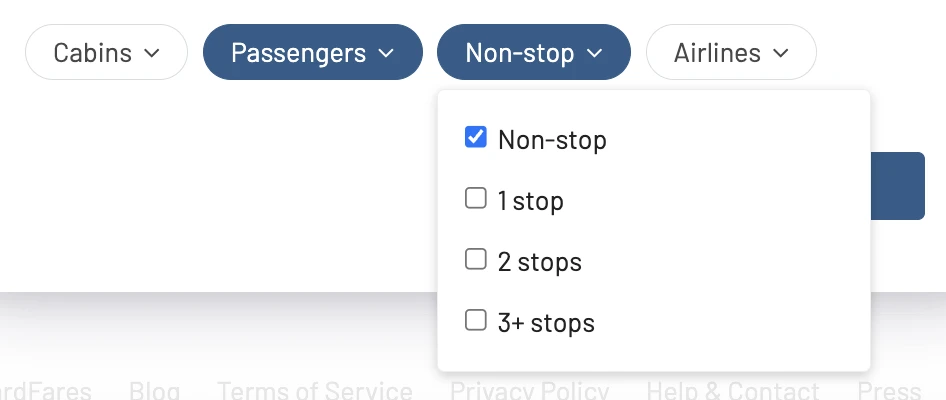Open the Passengers filter dropdown
Image resolution: width=946 pixels, height=400 pixels.
(x=313, y=52)
